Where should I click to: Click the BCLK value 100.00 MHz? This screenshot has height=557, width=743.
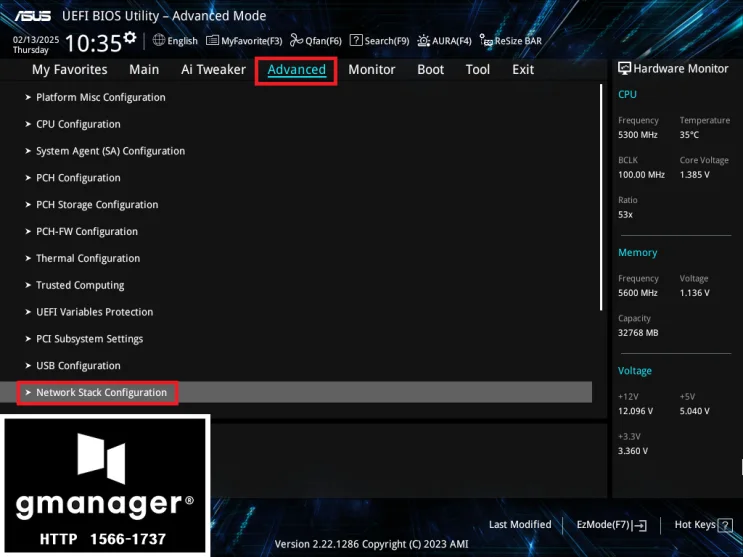[x=641, y=175]
